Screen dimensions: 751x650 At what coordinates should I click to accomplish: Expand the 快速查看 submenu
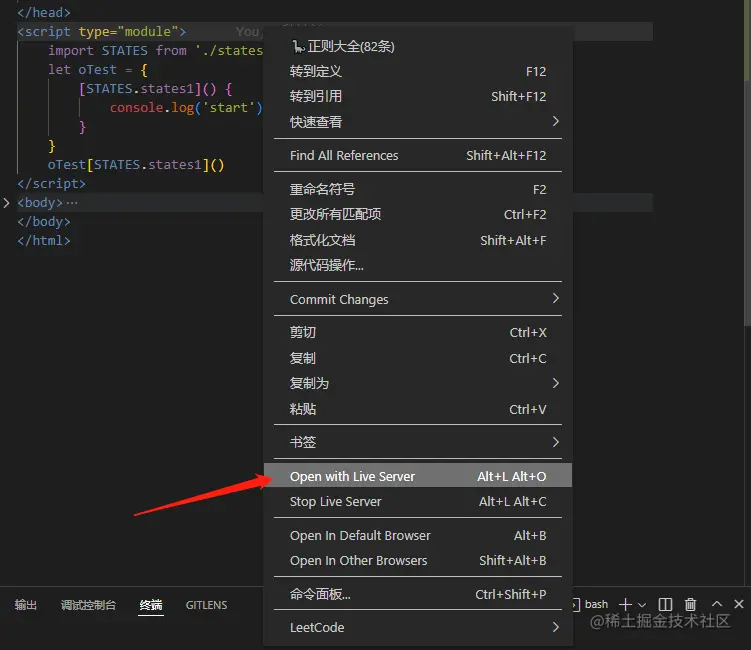pyautogui.click(x=418, y=122)
